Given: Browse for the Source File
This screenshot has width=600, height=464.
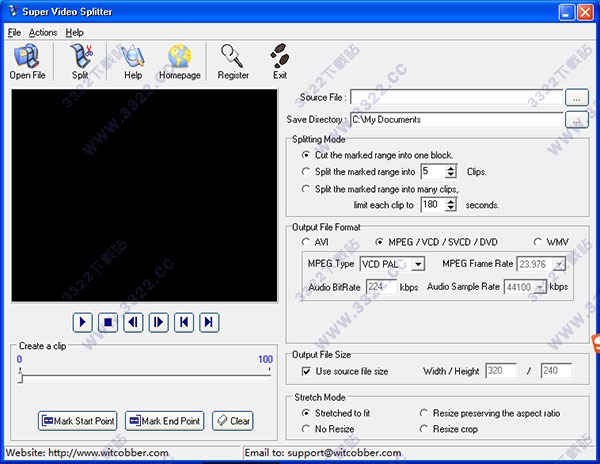Looking at the screenshot, I should point(575,98).
